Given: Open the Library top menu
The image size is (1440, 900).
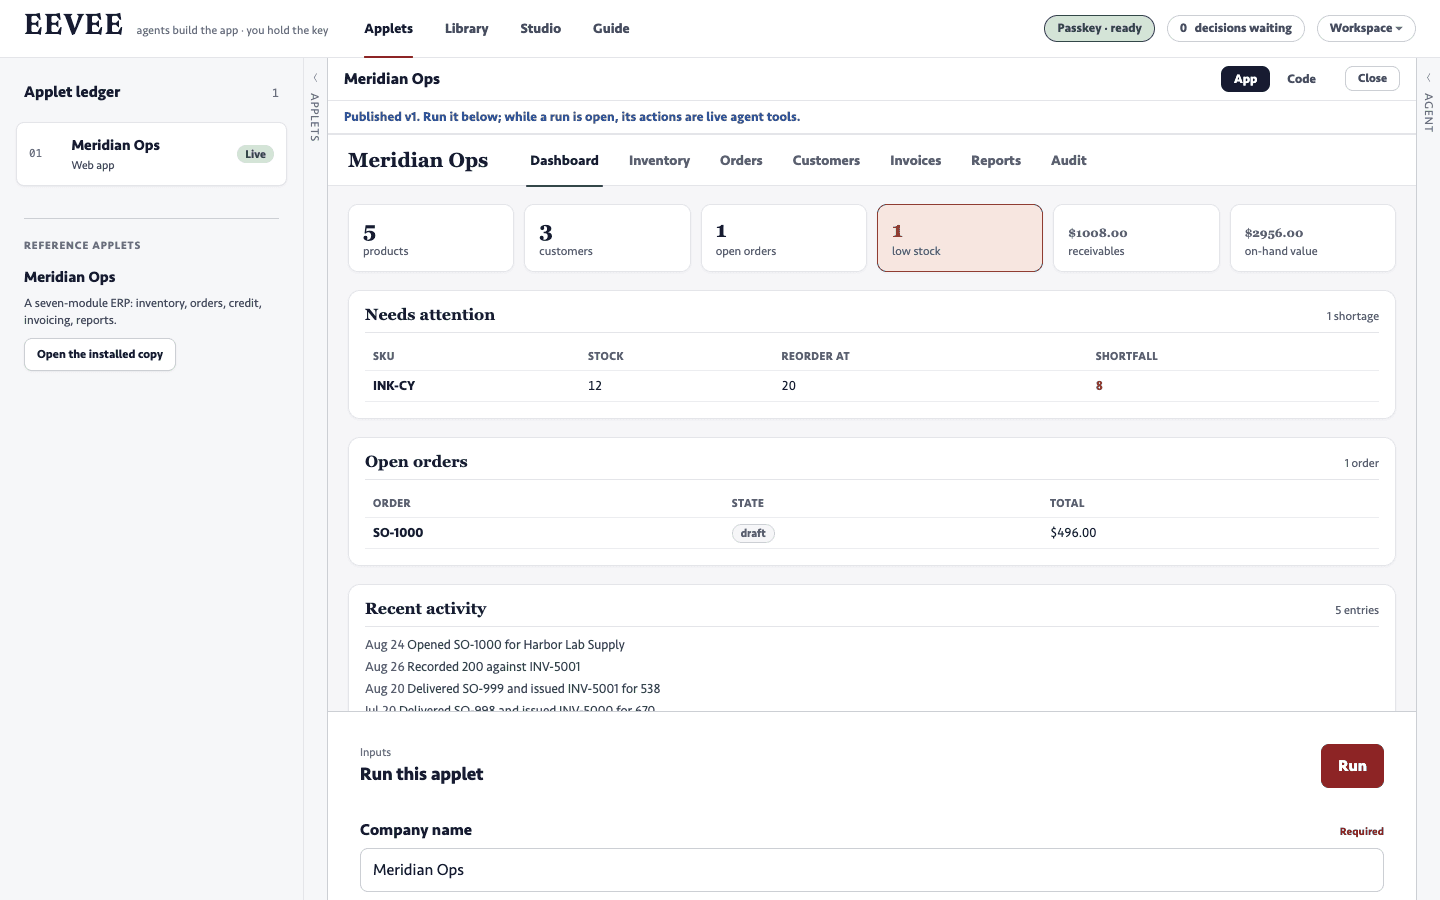Looking at the screenshot, I should coord(466,28).
